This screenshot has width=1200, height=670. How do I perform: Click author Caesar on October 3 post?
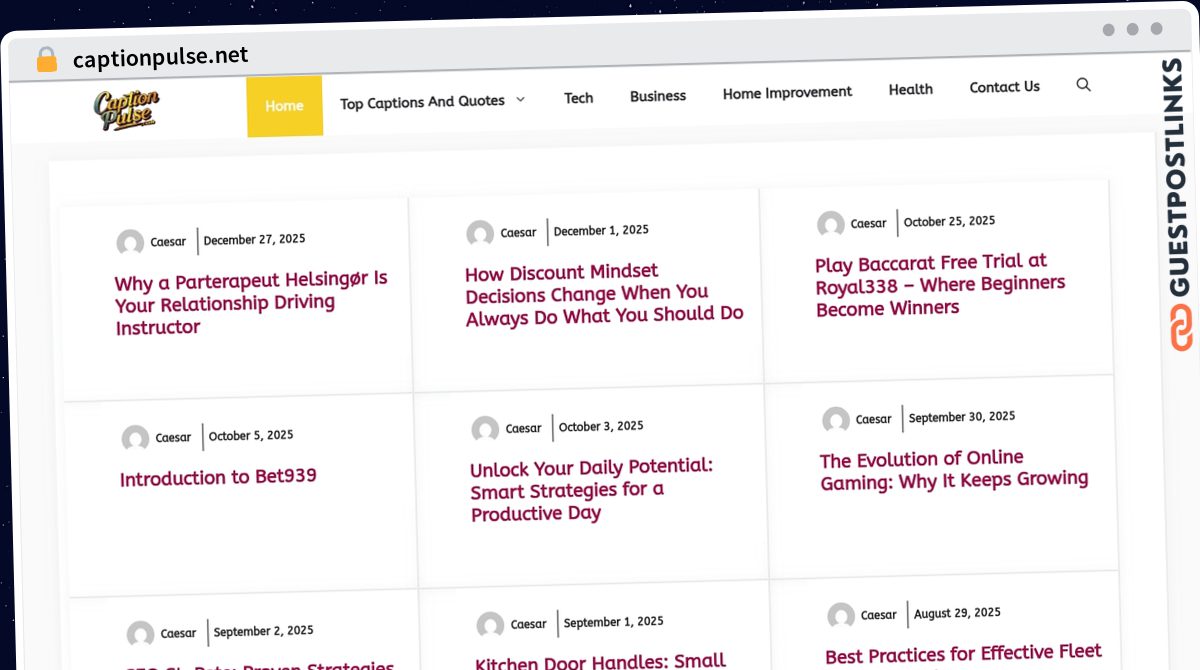coord(523,429)
